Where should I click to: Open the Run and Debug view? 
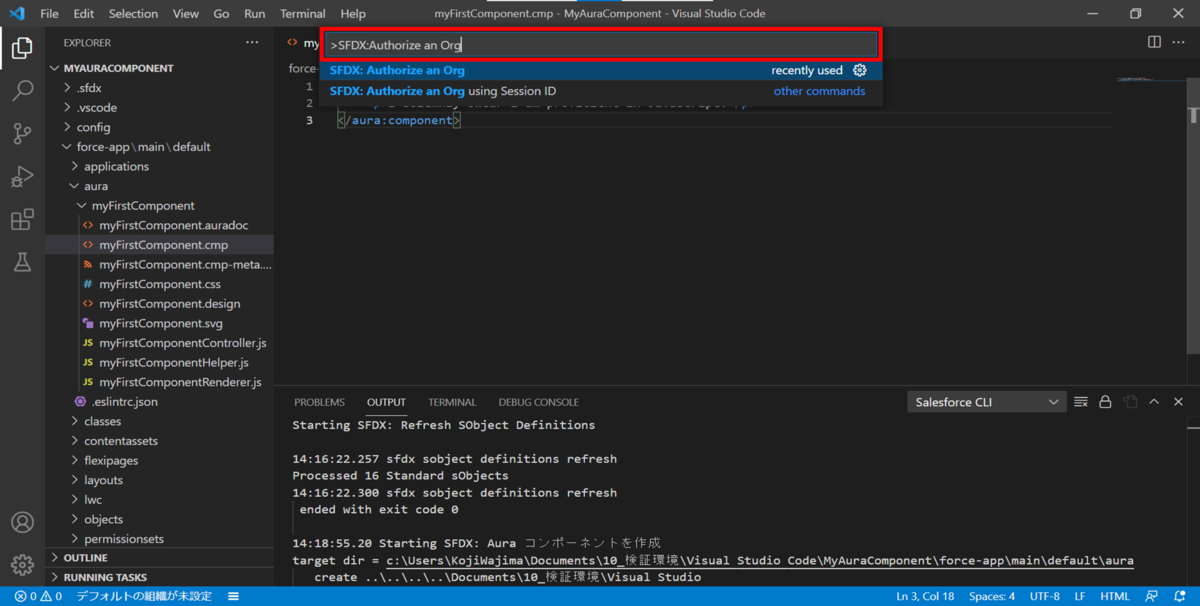22,177
